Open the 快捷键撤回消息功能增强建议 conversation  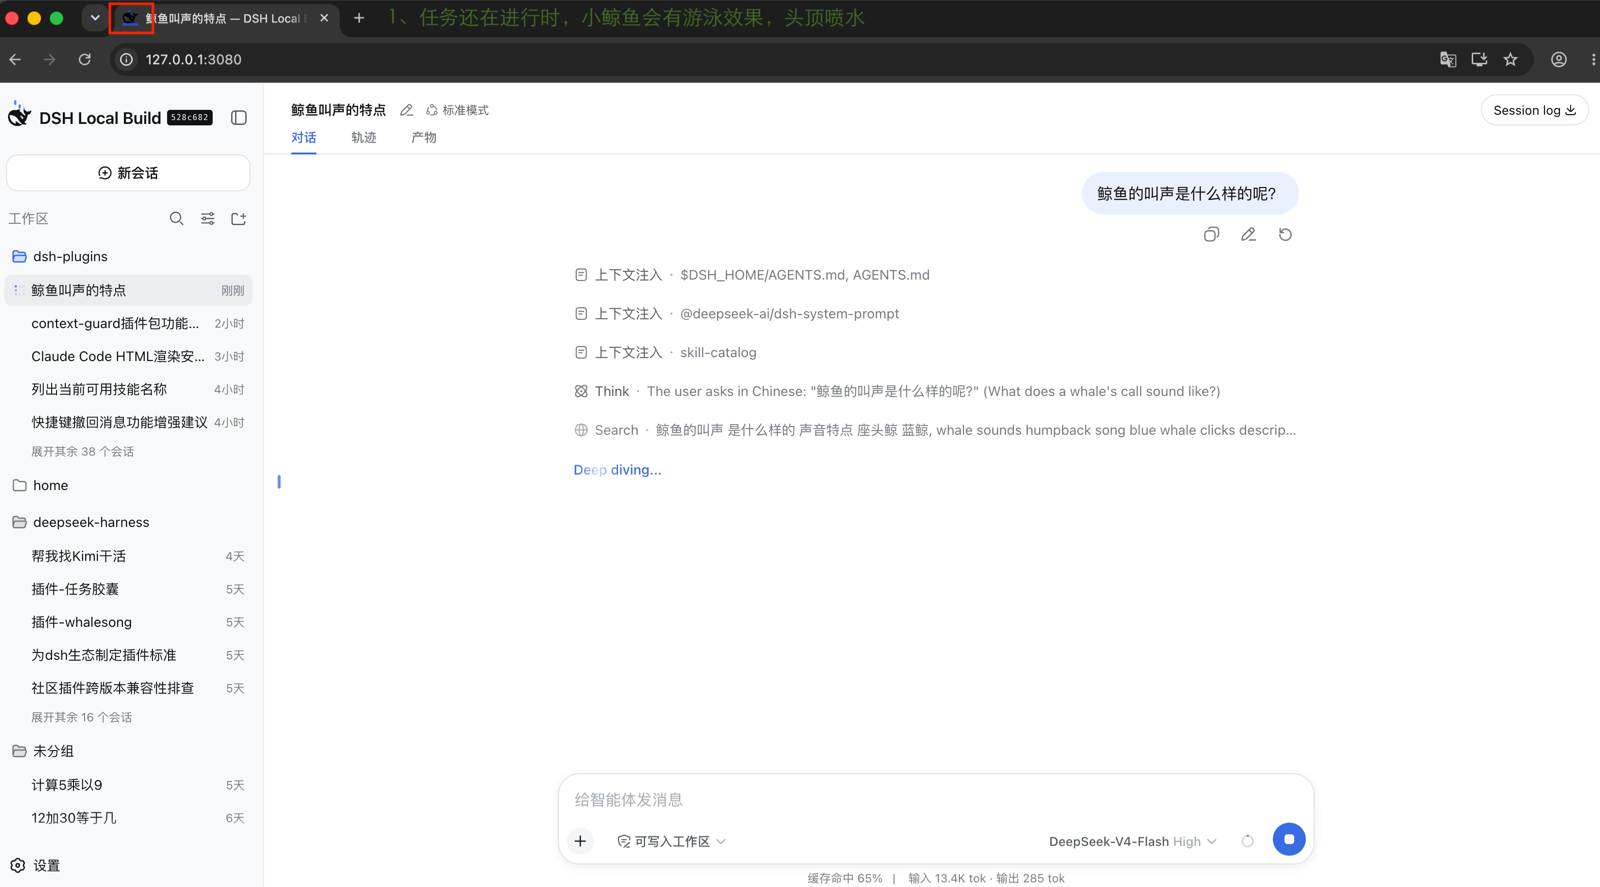point(128,422)
